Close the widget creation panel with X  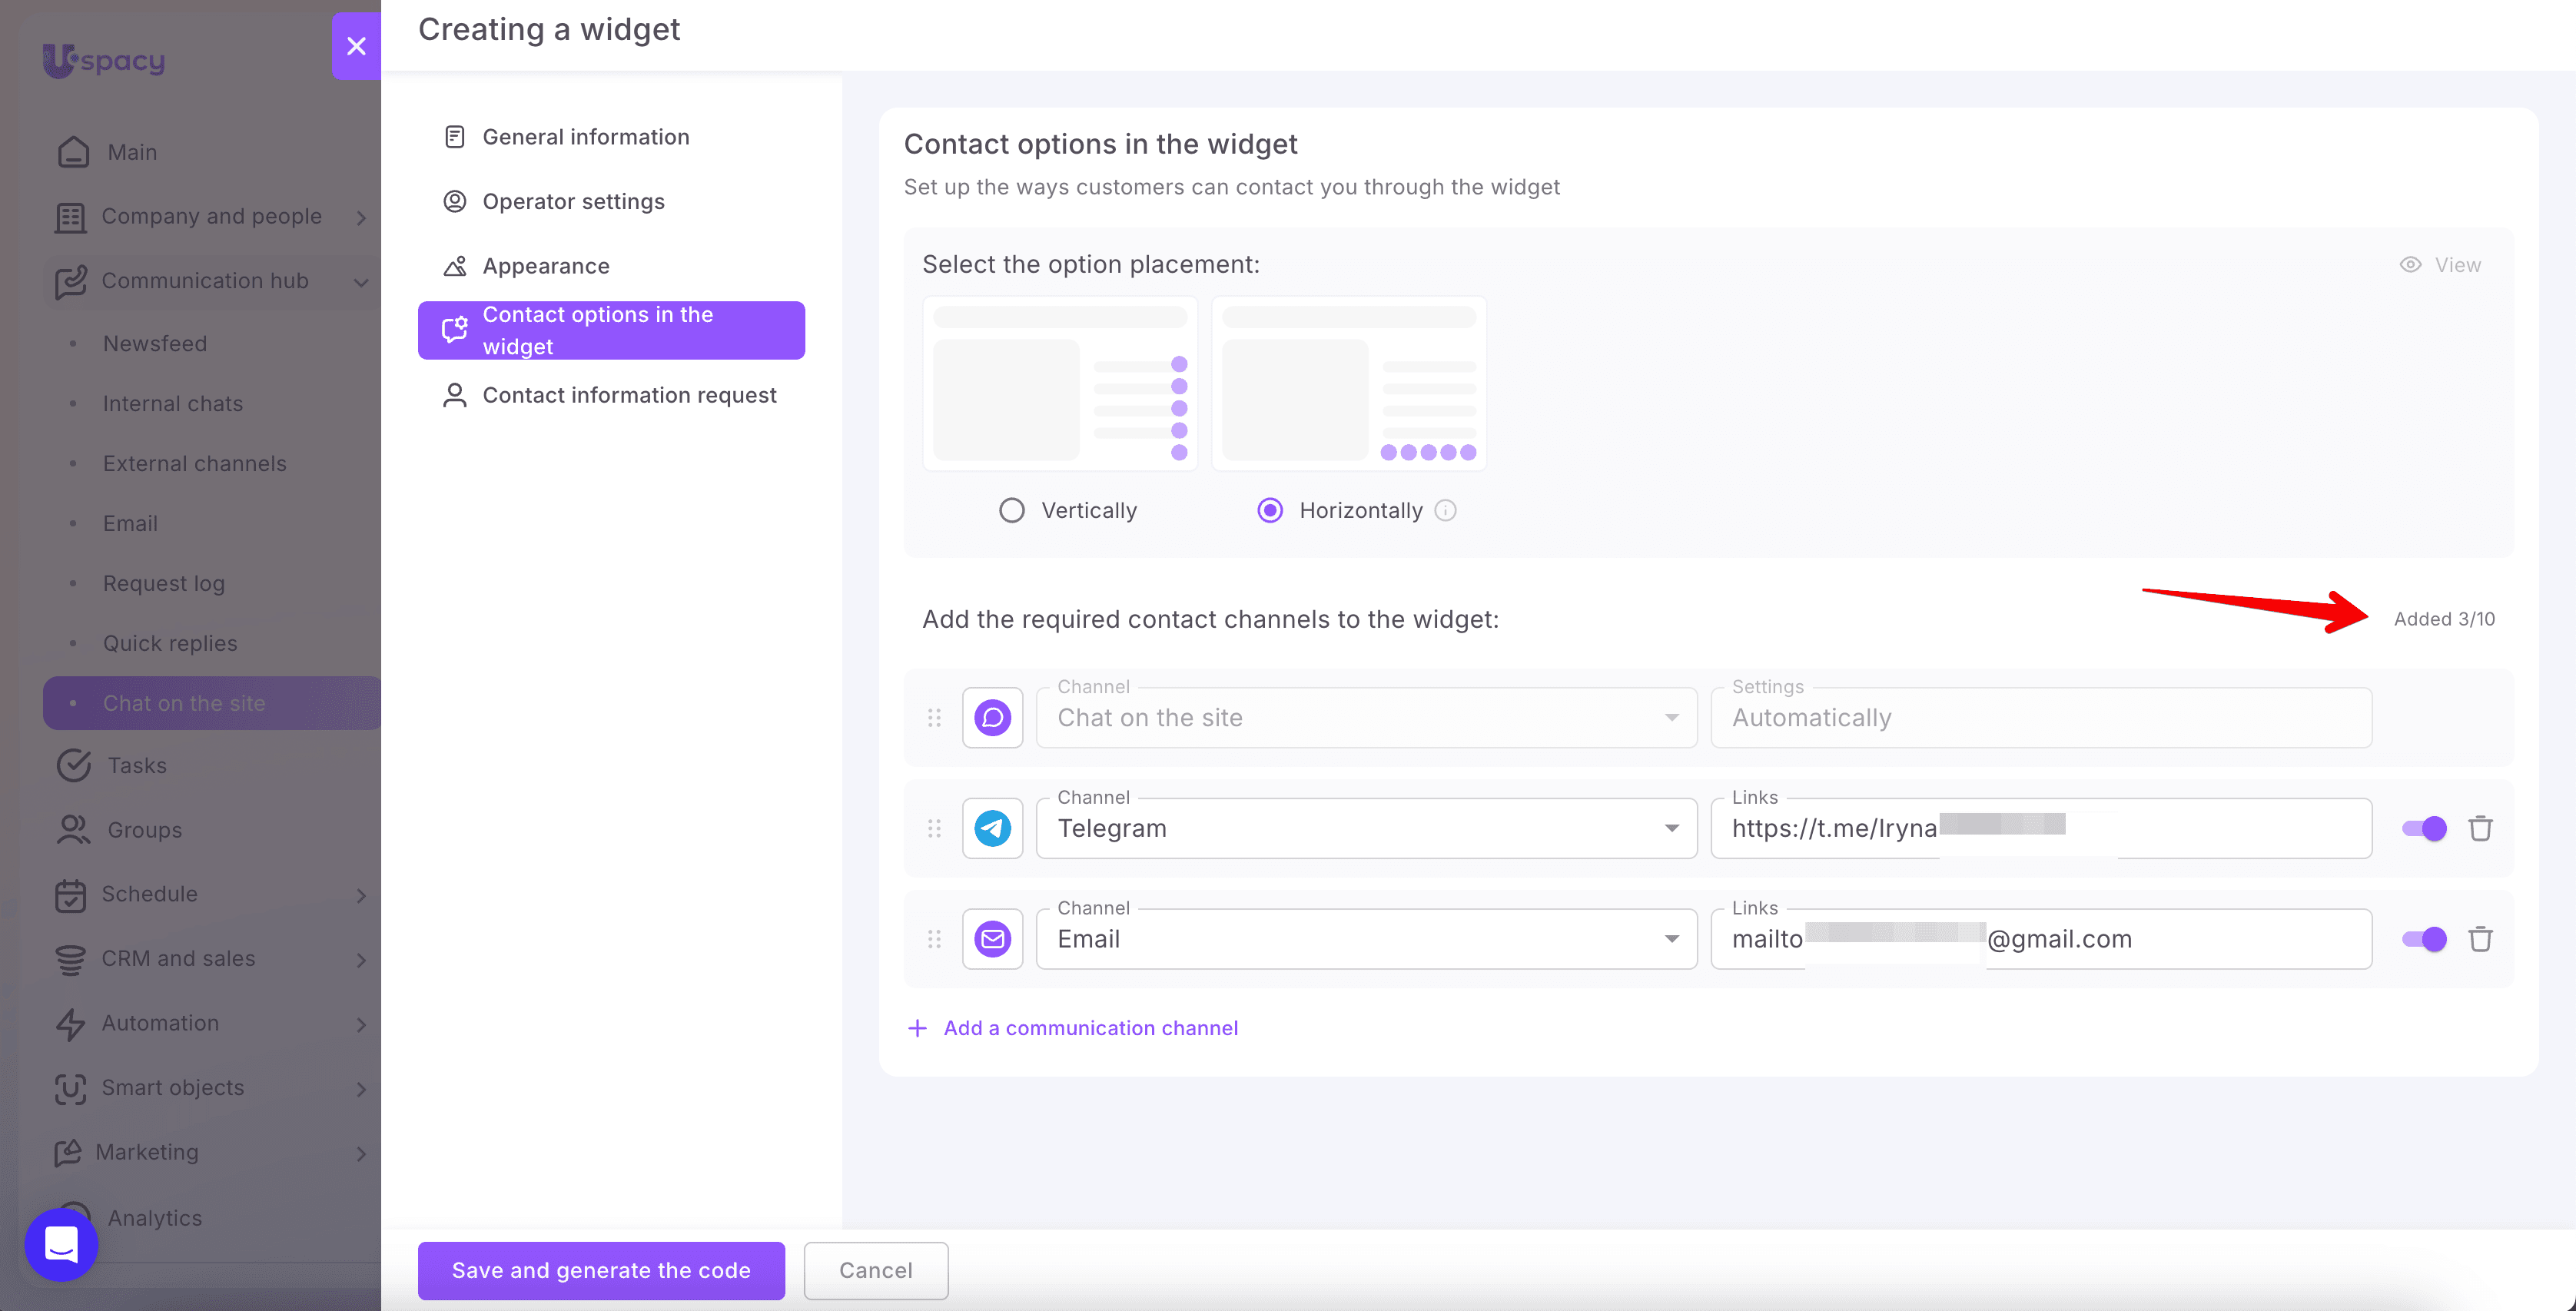[356, 46]
